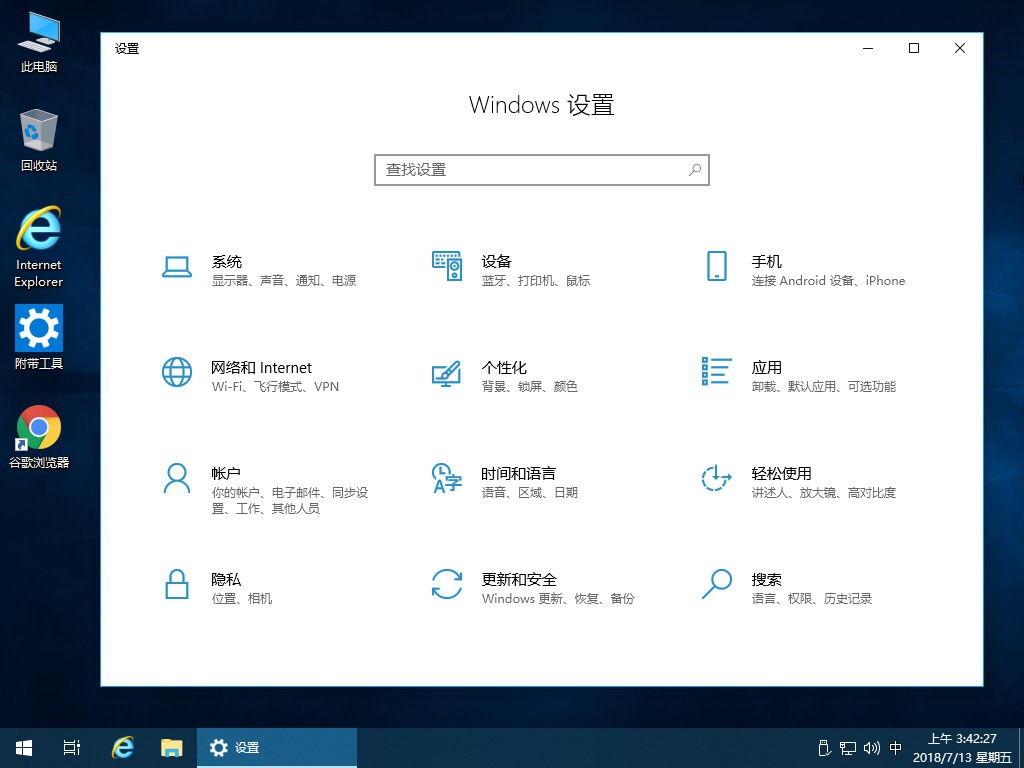Open the 系统 laptop icon
The width and height of the screenshot is (1024, 768).
coord(177,266)
